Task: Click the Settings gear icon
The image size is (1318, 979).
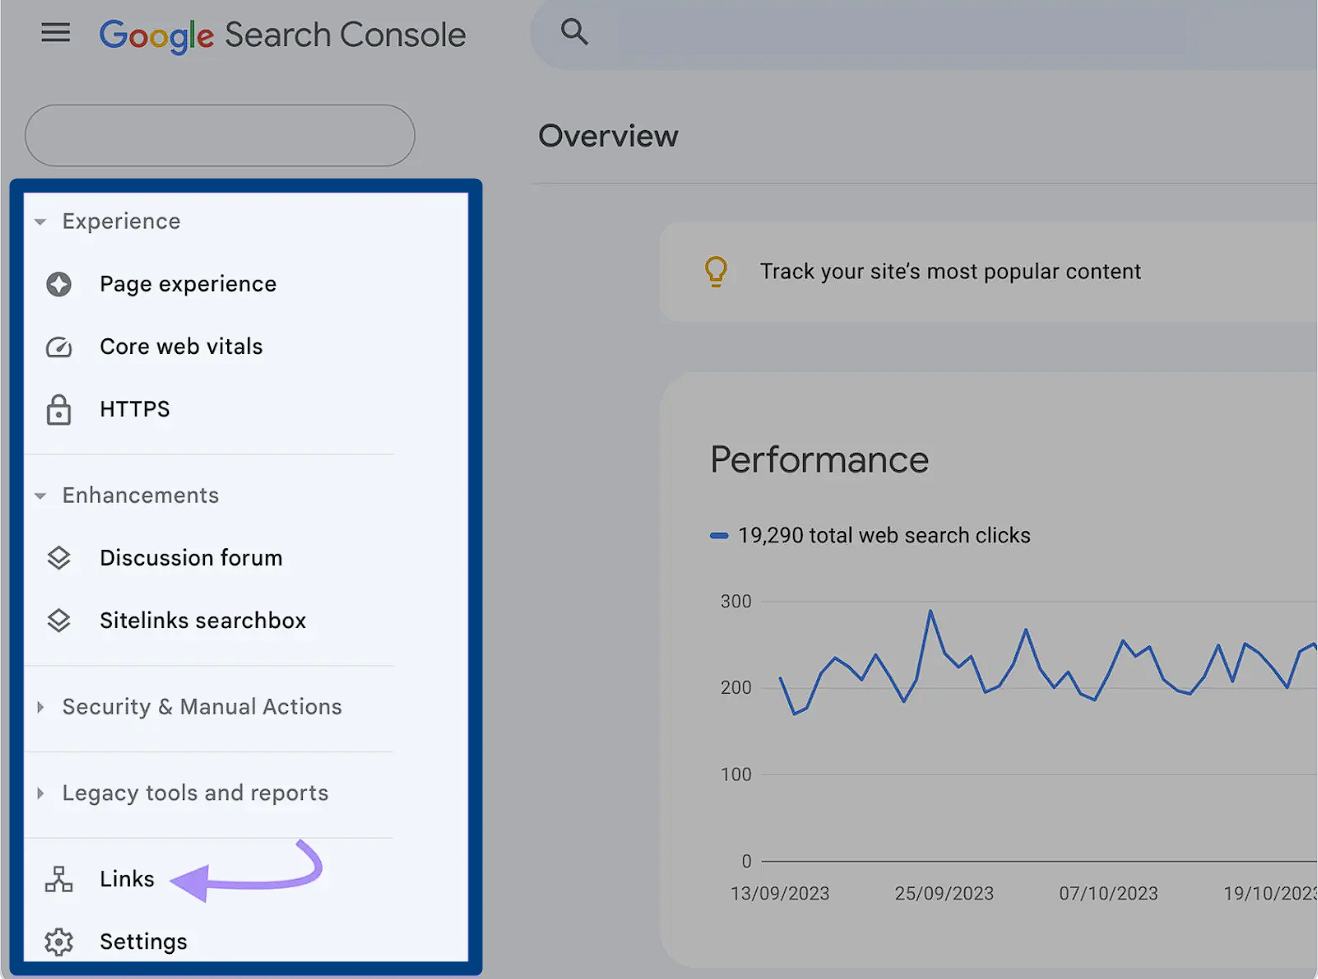Action: (x=59, y=942)
